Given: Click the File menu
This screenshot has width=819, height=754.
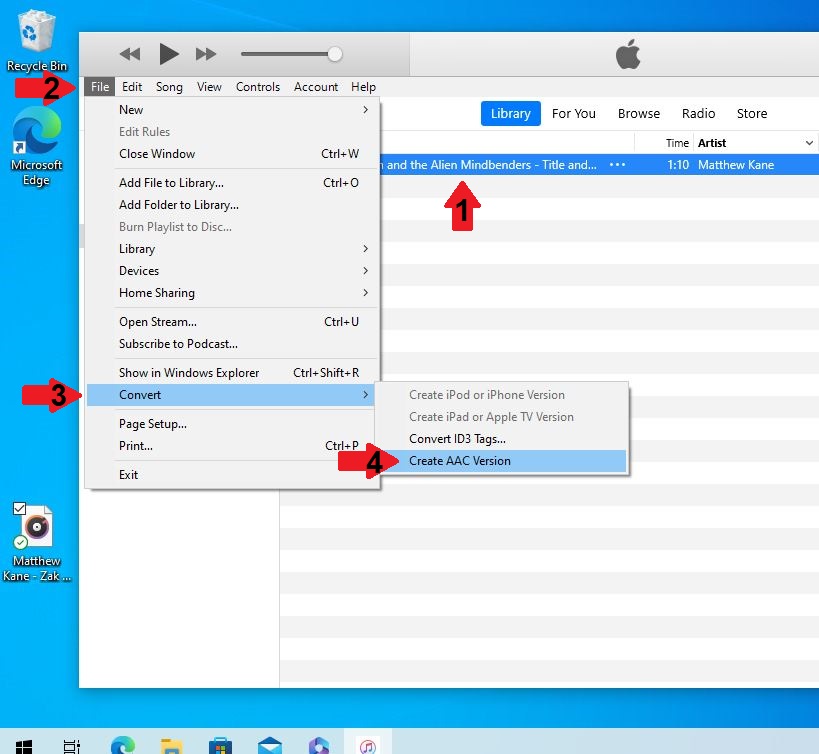Looking at the screenshot, I should 100,87.
